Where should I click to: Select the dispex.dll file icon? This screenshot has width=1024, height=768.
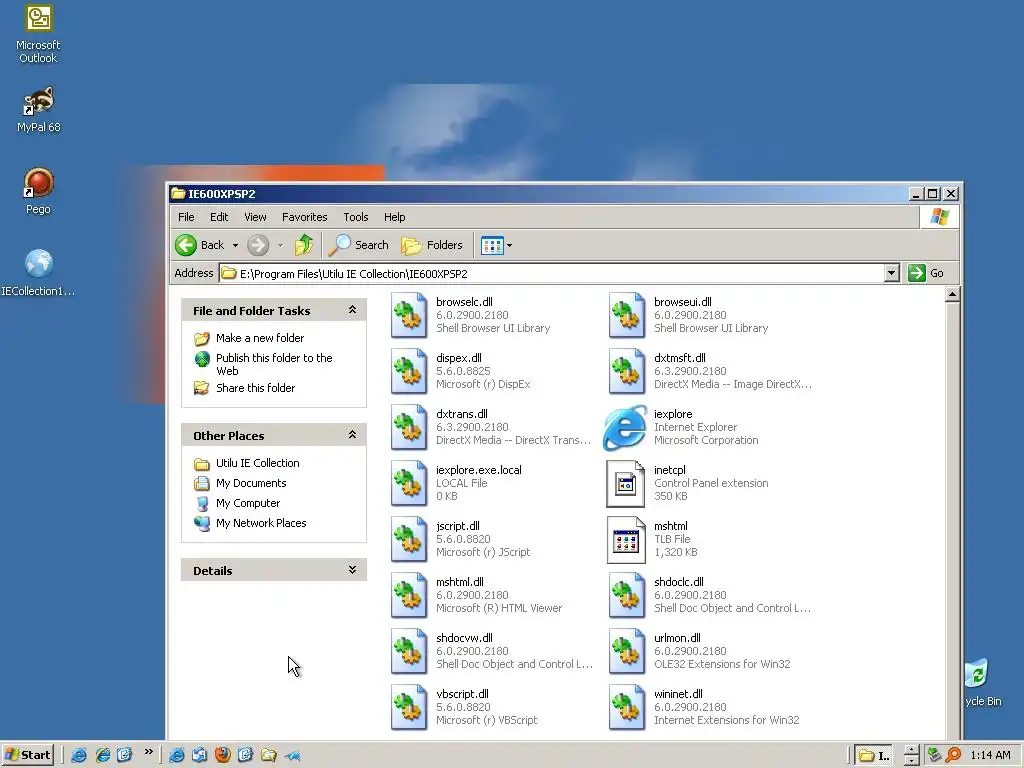pyautogui.click(x=408, y=371)
